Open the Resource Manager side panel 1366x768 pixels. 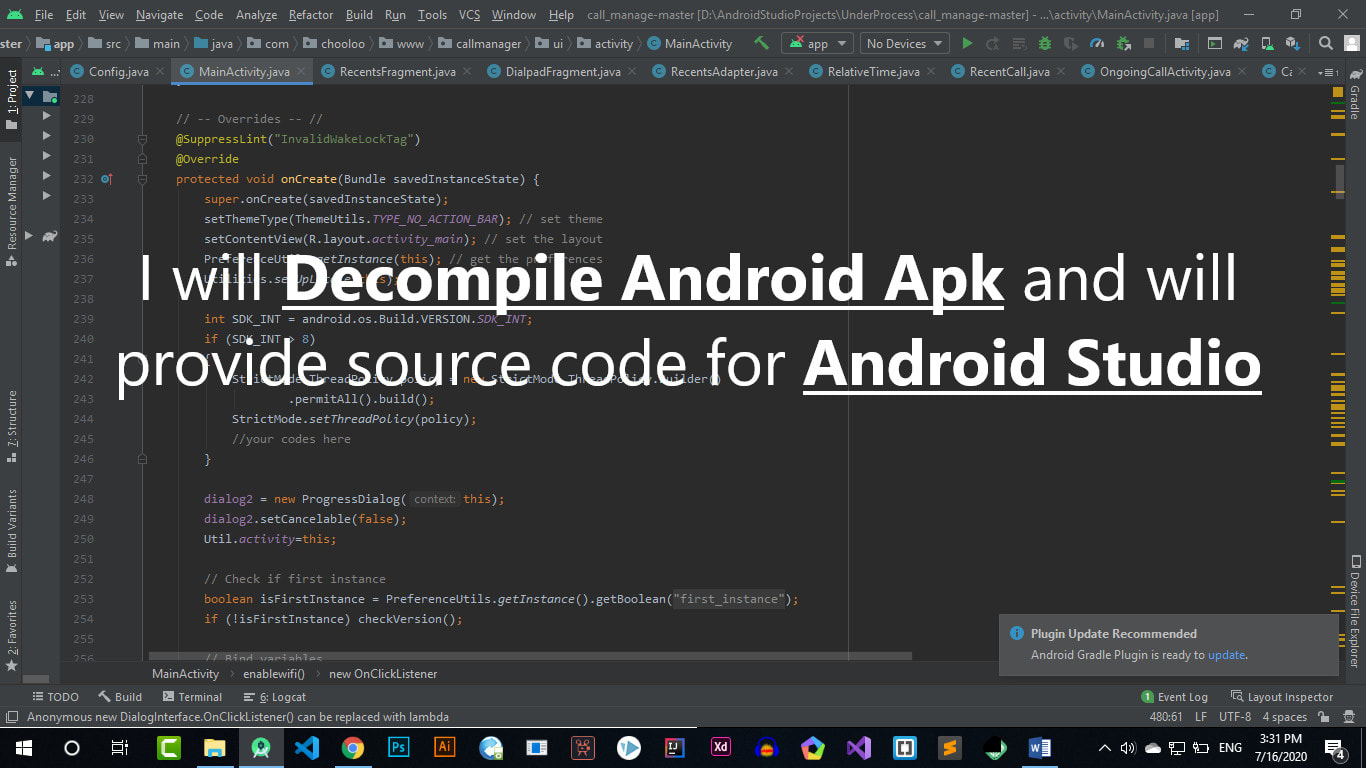click(x=12, y=210)
